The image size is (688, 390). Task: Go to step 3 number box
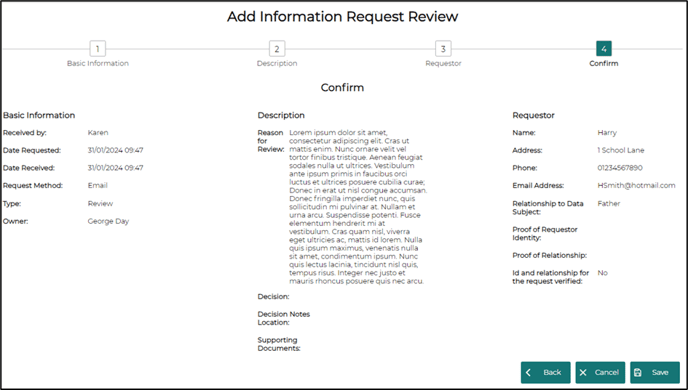point(443,49)
